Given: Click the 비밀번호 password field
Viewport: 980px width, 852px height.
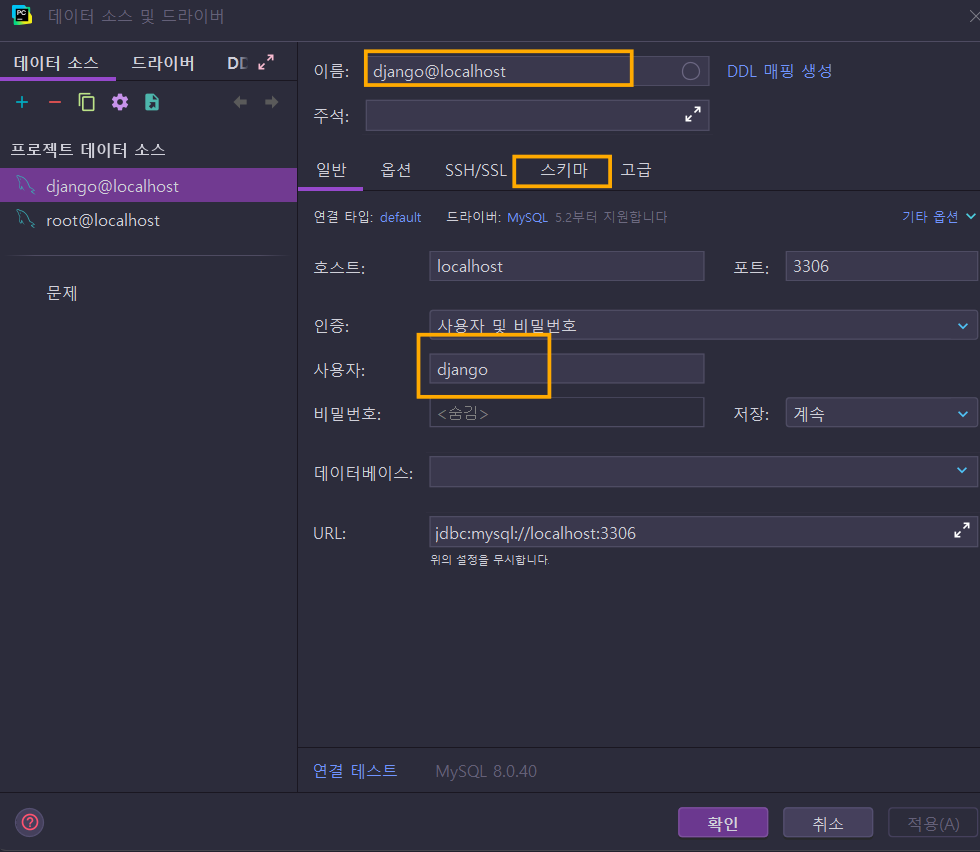Looking at the screenshot, I should [566, 413].
